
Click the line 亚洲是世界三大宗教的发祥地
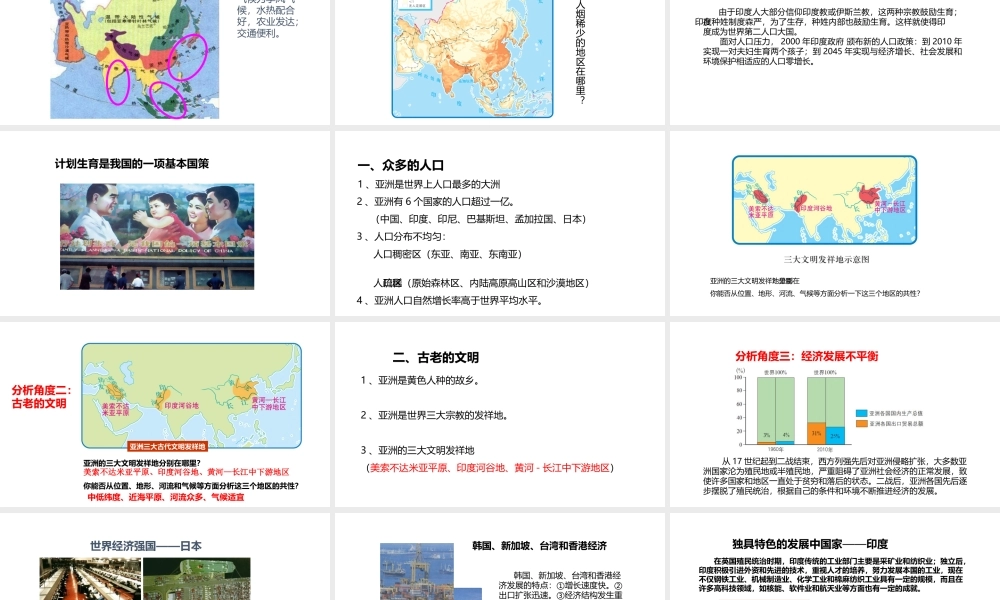click(x=435, y=415)
